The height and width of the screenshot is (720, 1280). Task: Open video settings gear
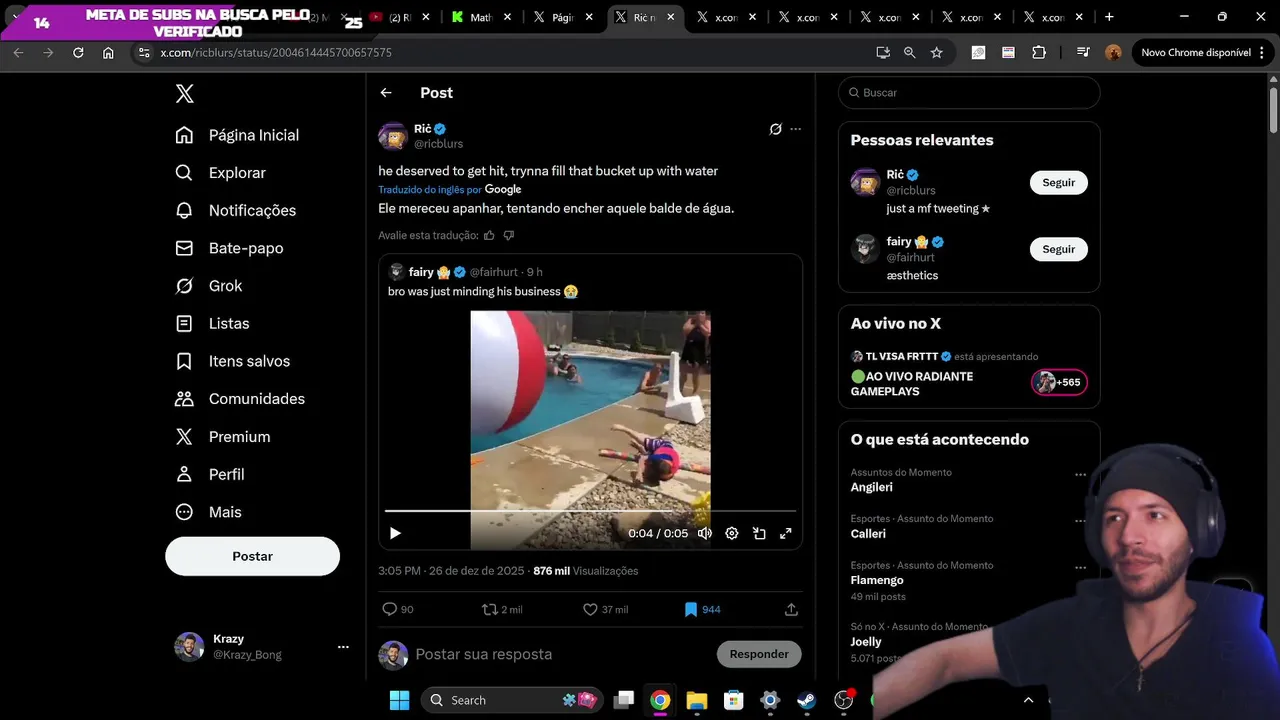click(732, 534)
